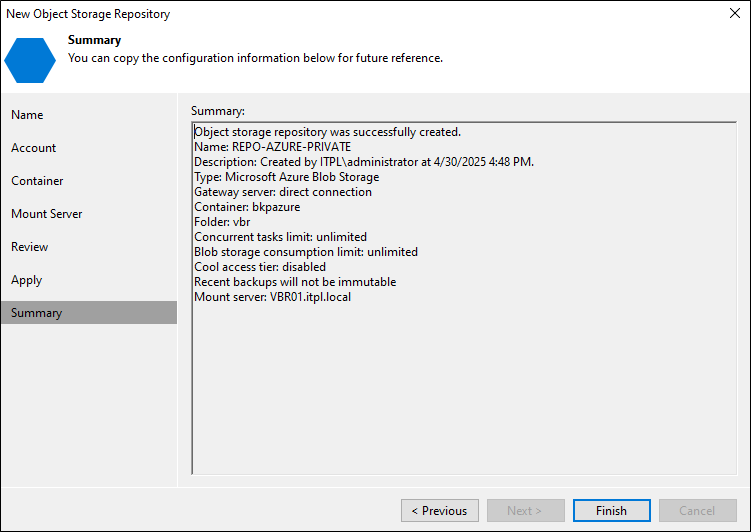This screenshot has height=532, width=751.
Task: Click the disabled Cancel button
Action: point(698,510)
